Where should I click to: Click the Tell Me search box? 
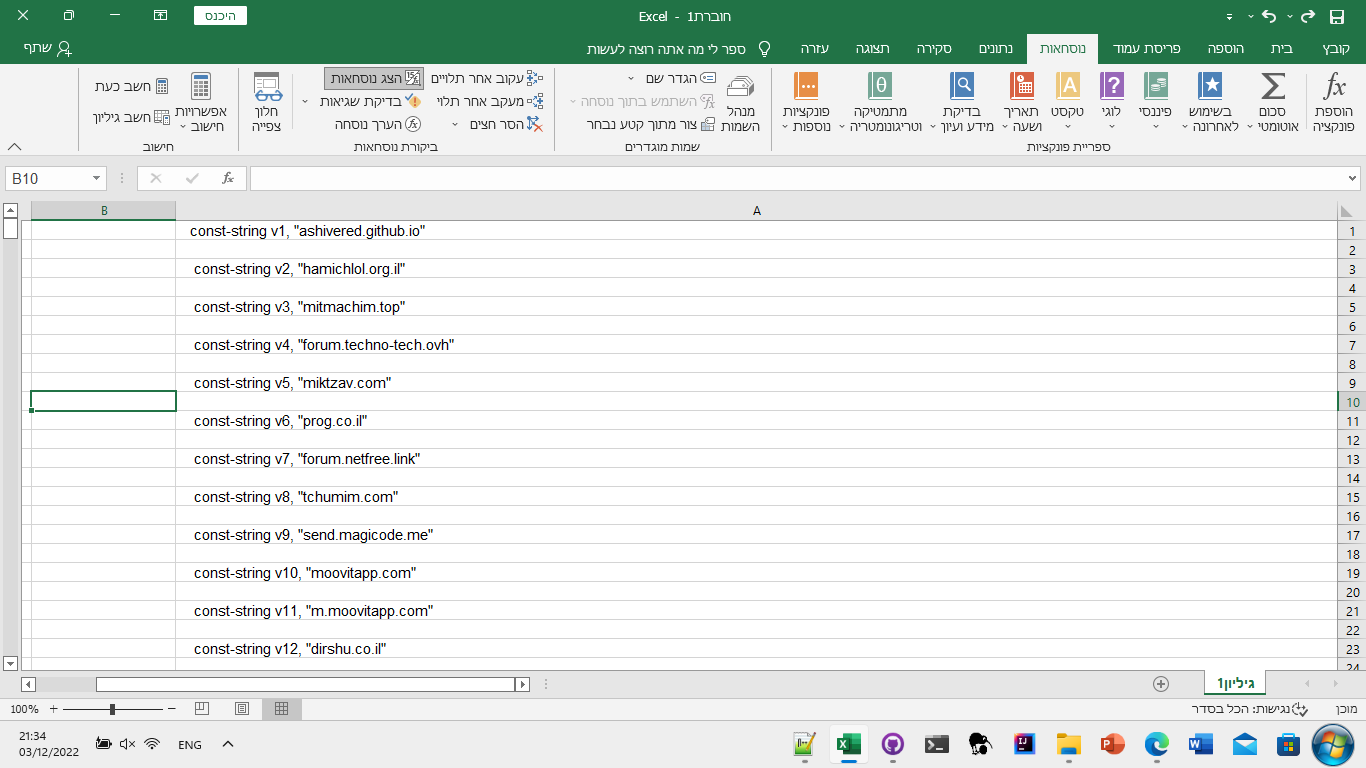(x=679, y=48)
